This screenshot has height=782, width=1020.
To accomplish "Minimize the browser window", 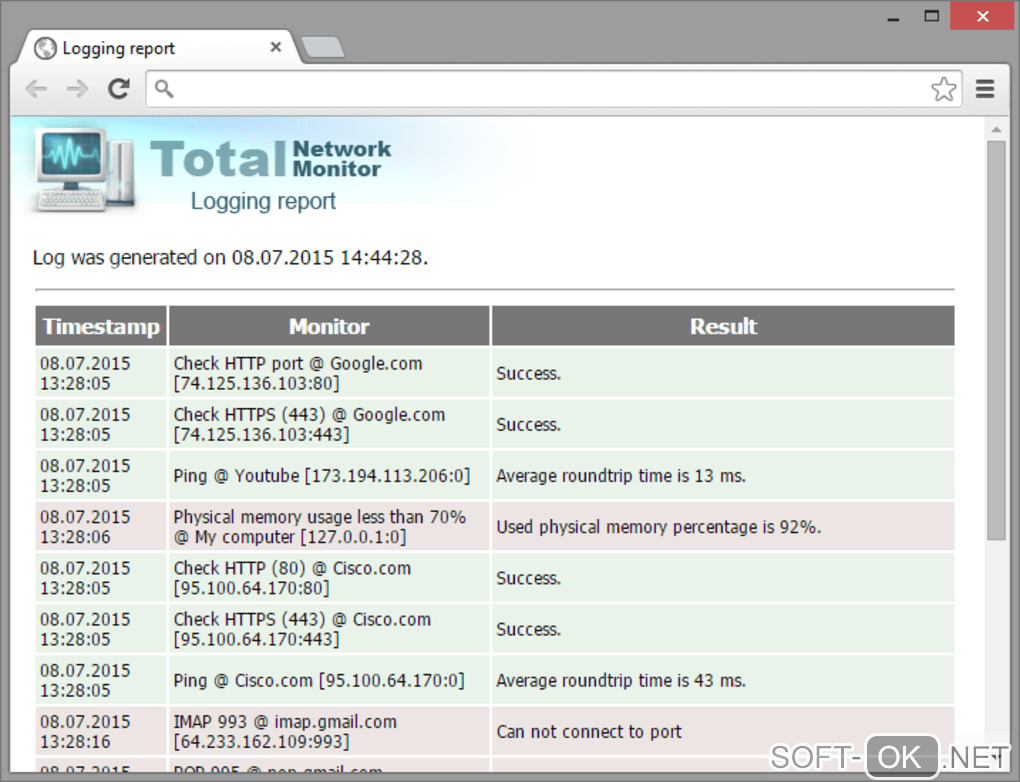I will click(x=893, y=18).
